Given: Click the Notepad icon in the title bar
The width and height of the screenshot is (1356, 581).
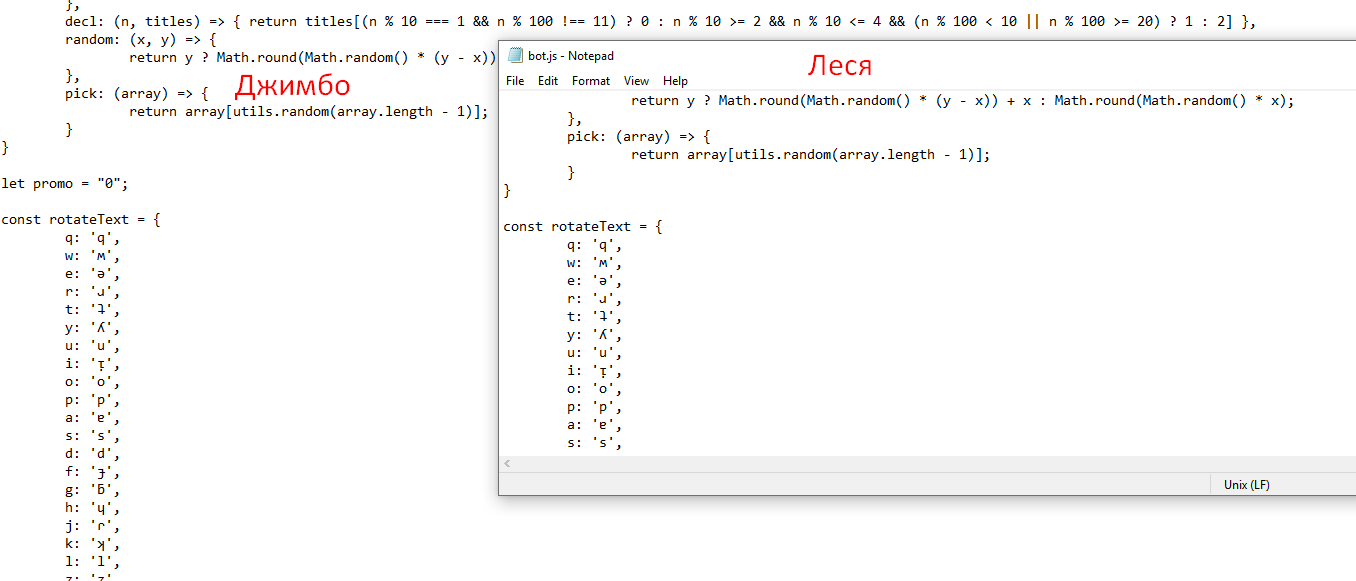Looking at the screenshot, I should (x=515, y=56).
